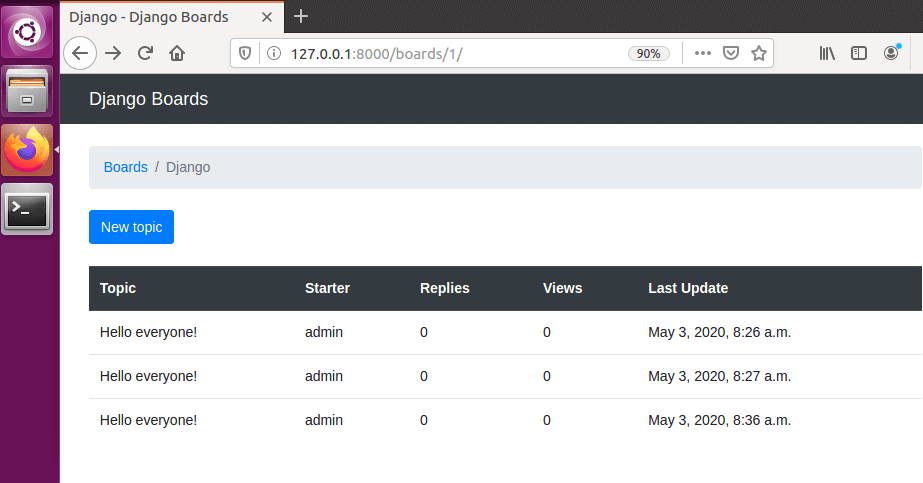Click the Replies column header
The height and width of the screenshot is (483, 923).
pos(444,288)
